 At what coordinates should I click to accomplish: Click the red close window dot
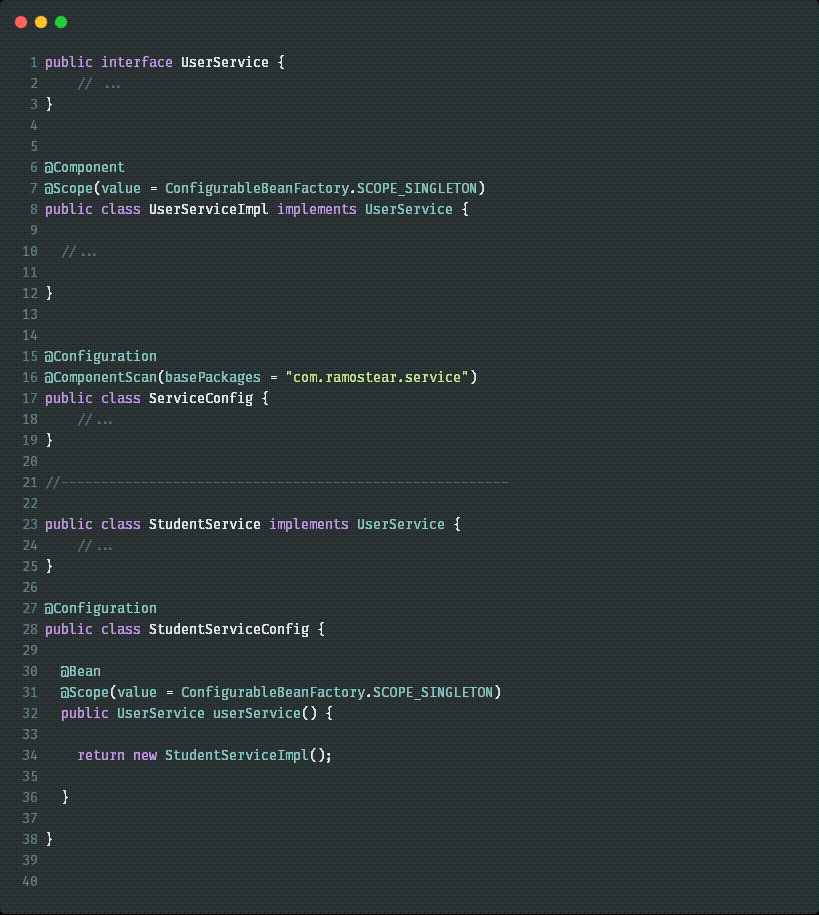[x=21, y=22]
